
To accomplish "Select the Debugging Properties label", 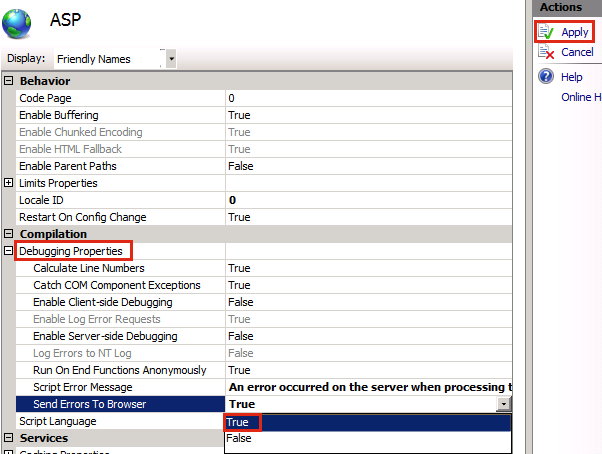I will coord(71,251).
